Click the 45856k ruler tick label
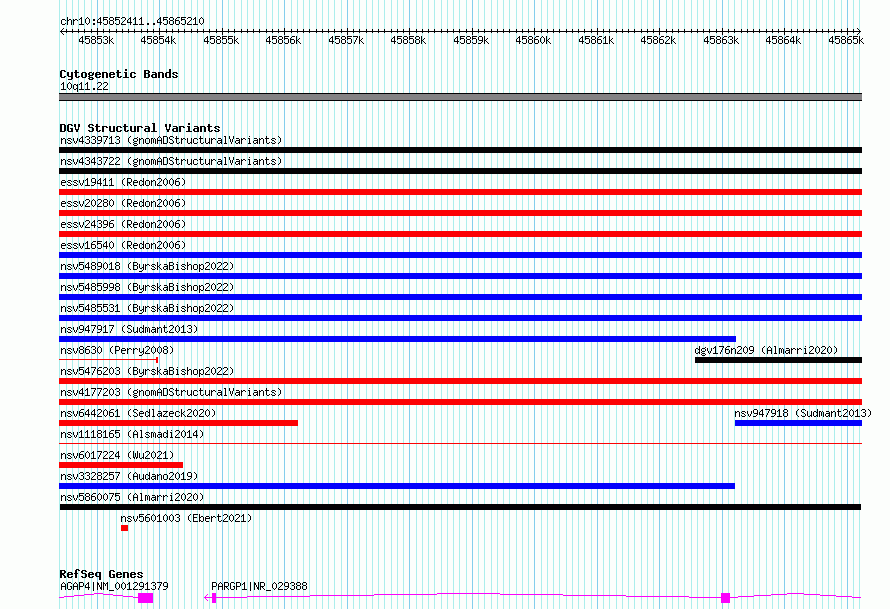Screen dimensions: 890x609 click(283, 40)
